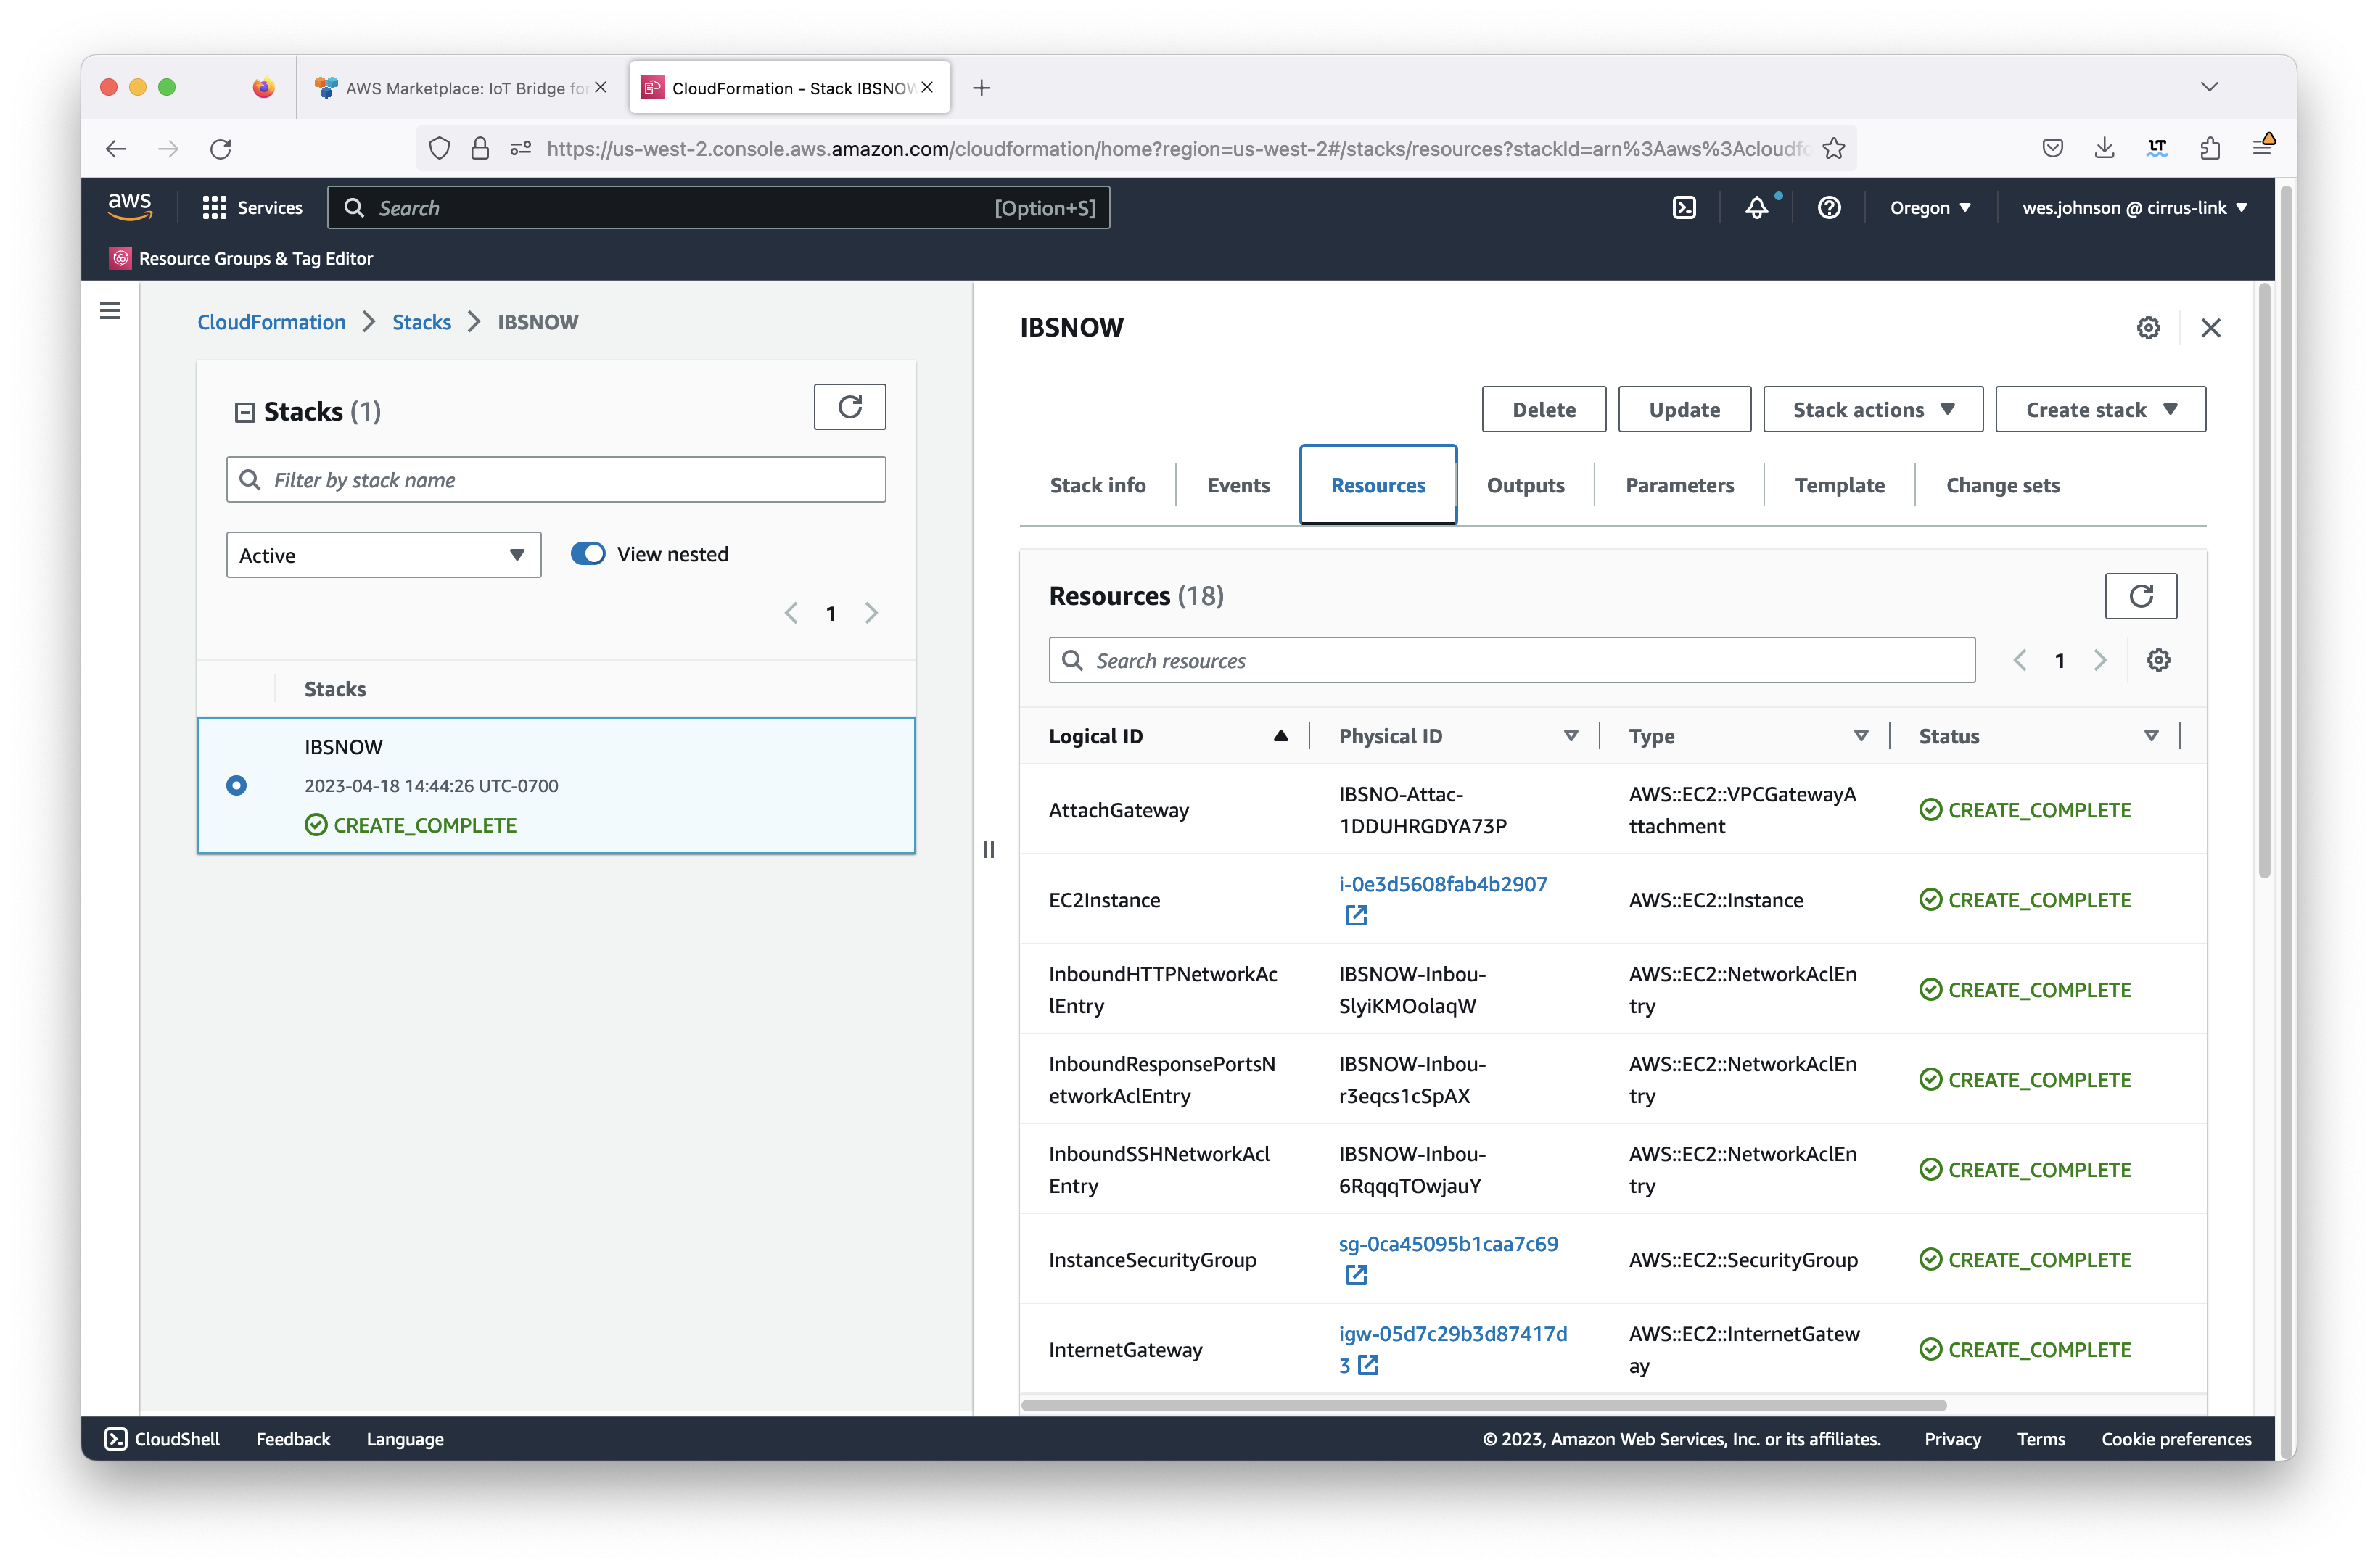Open the notifications bell
Image resolution: width=2378 pixels, height=1568 pixels.
tap(1757, 207)
